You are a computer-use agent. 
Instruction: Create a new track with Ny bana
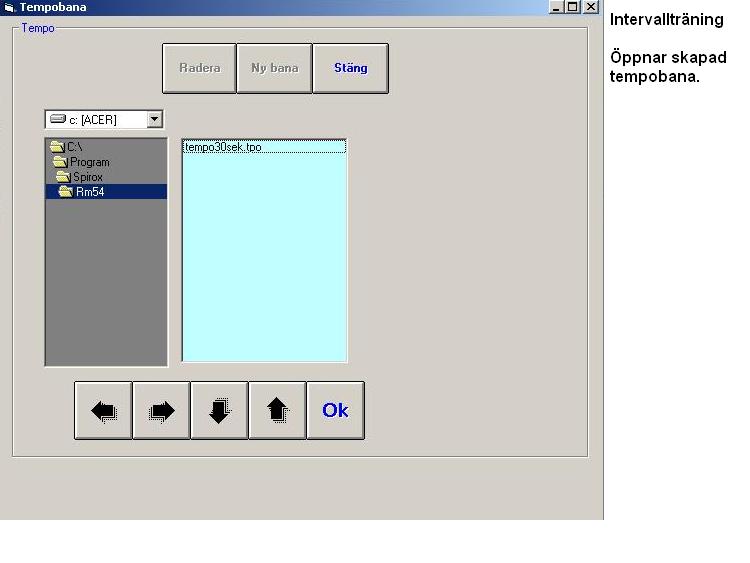(275, 68)
